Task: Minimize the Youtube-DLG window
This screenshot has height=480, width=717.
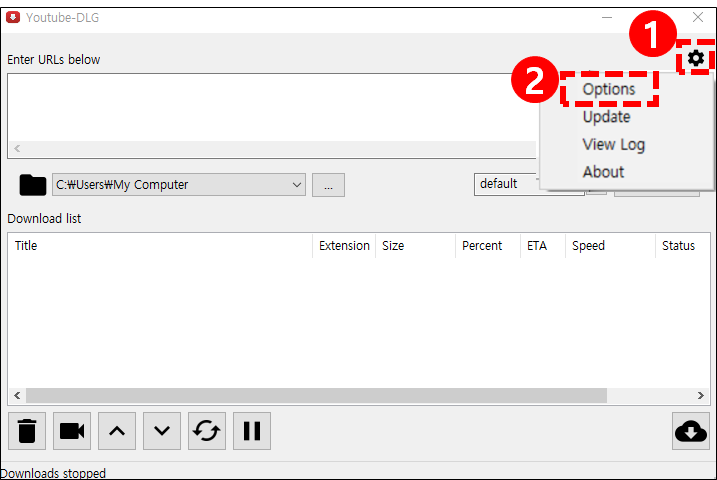Action: click(x=607, y=17)
